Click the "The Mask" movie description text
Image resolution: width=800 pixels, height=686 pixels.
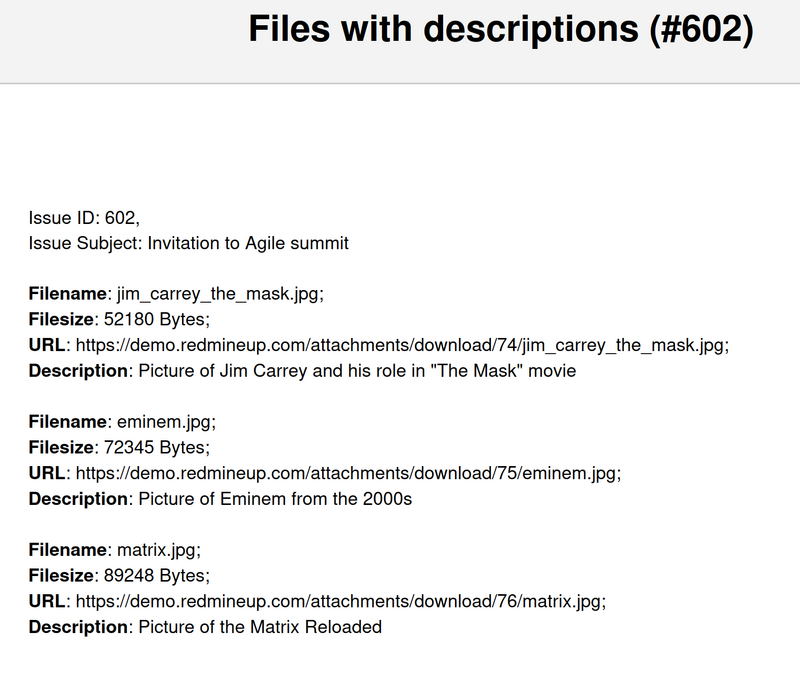357,371
